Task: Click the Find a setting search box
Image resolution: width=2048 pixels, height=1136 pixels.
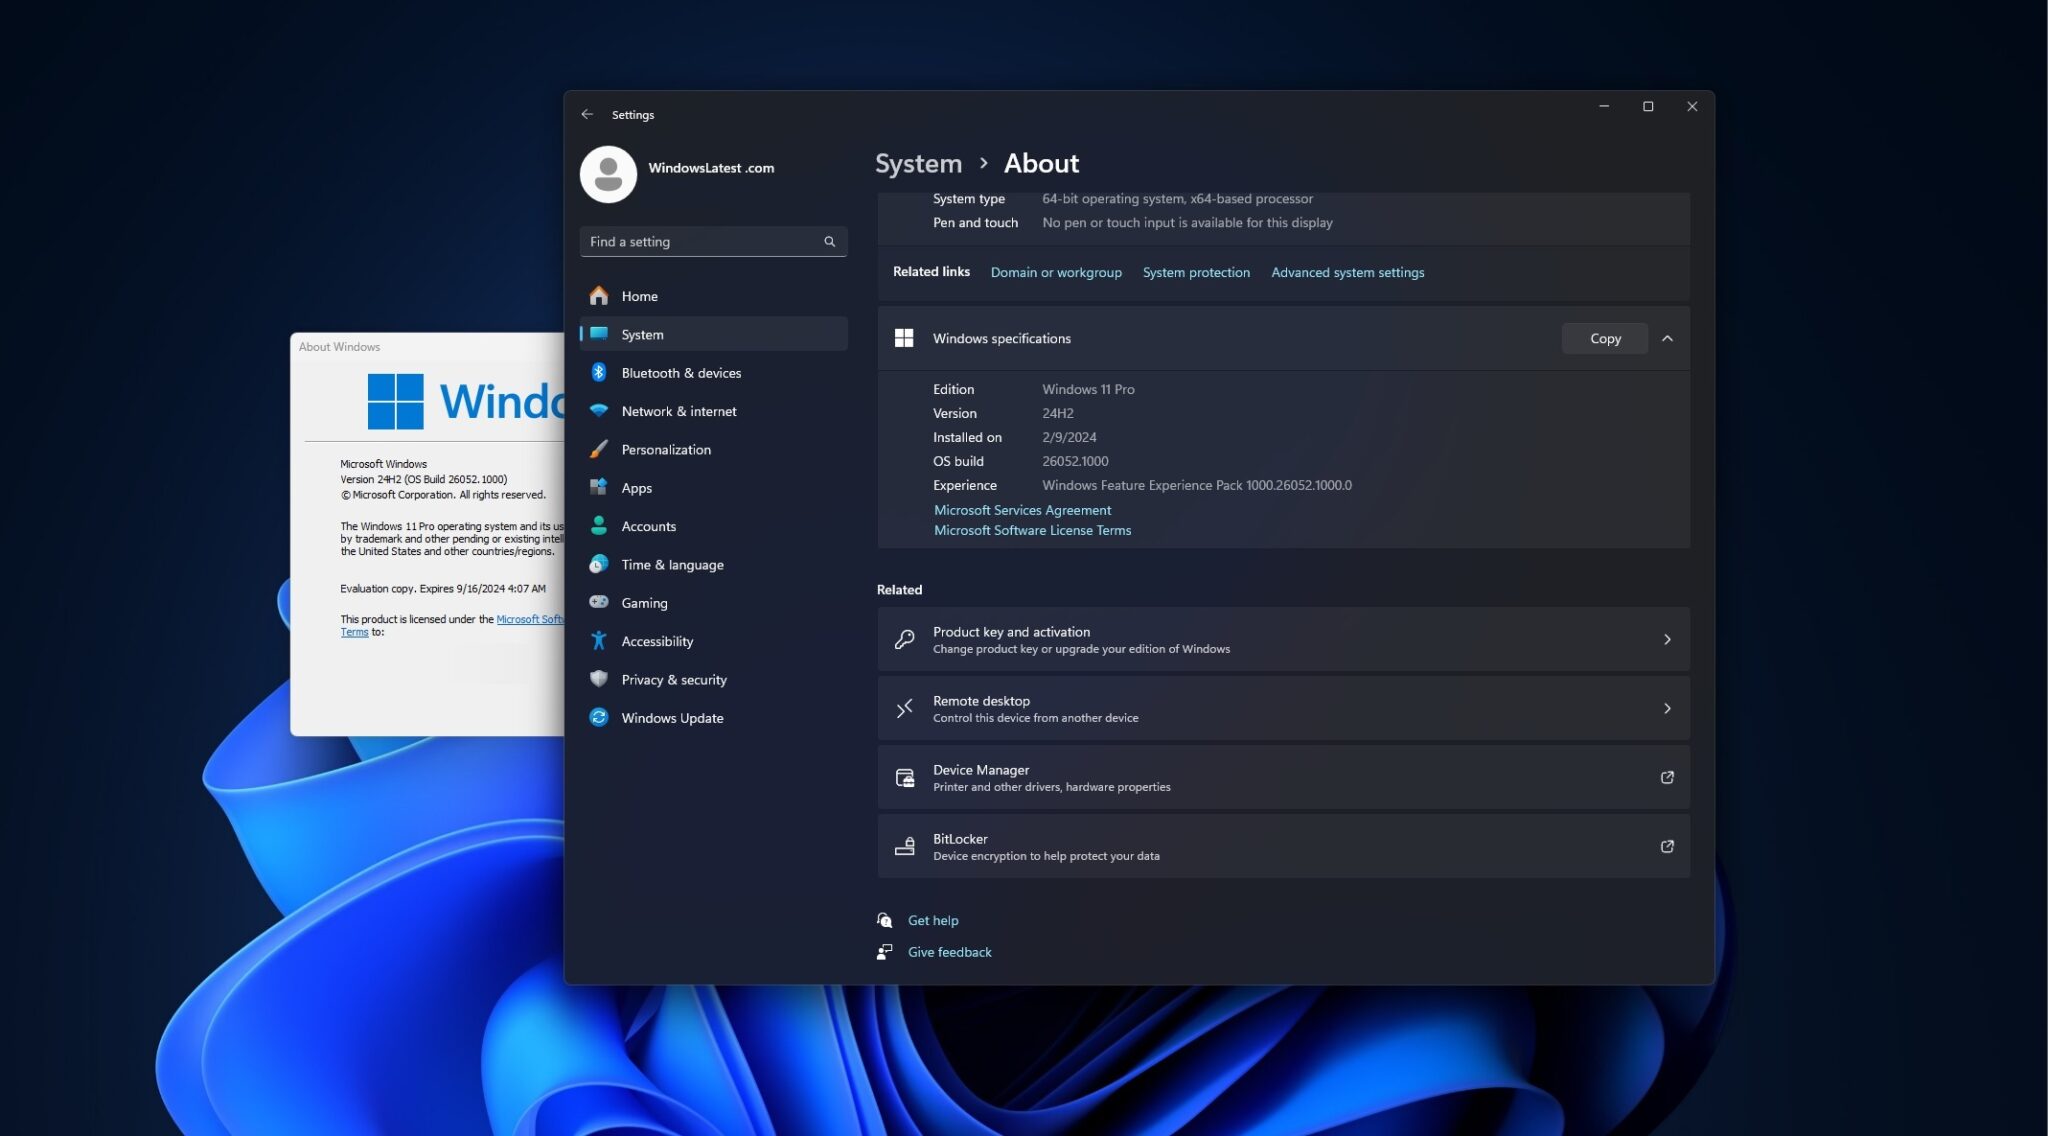Action: (x=713, y=241)
